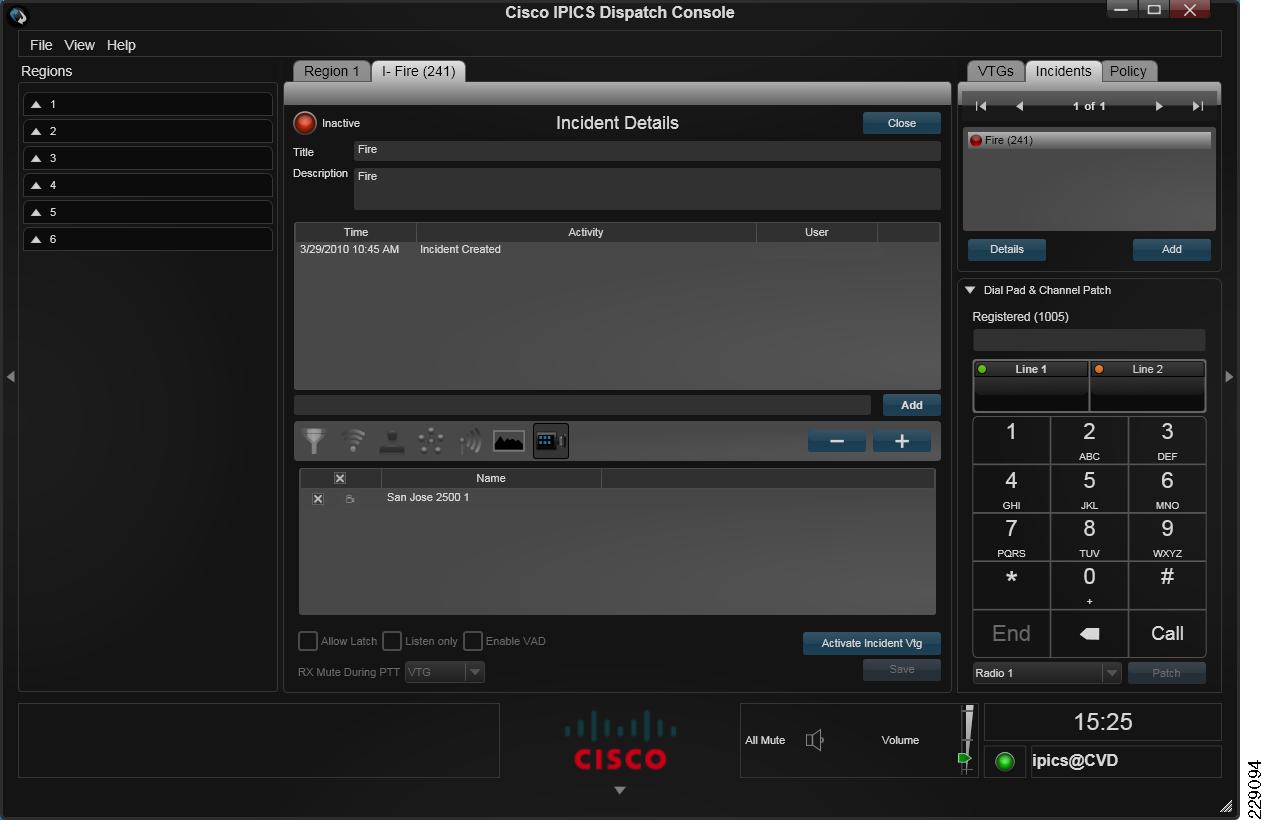Screen dimensions: 1262x820
Task: Click Add button beside journal entry field
Action: 912,405
